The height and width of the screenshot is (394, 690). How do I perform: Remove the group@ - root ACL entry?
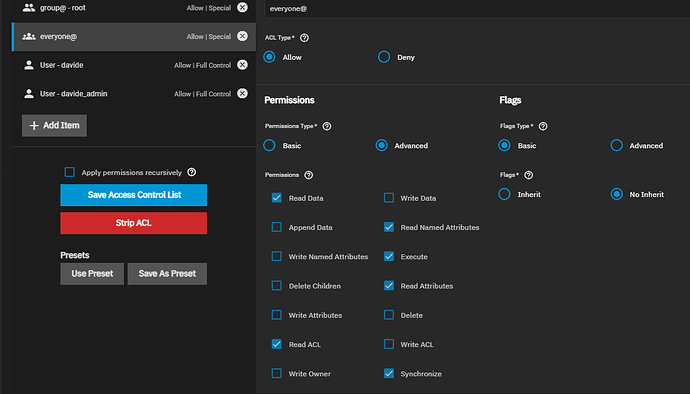pyautogui.click(x=242, y=7)
